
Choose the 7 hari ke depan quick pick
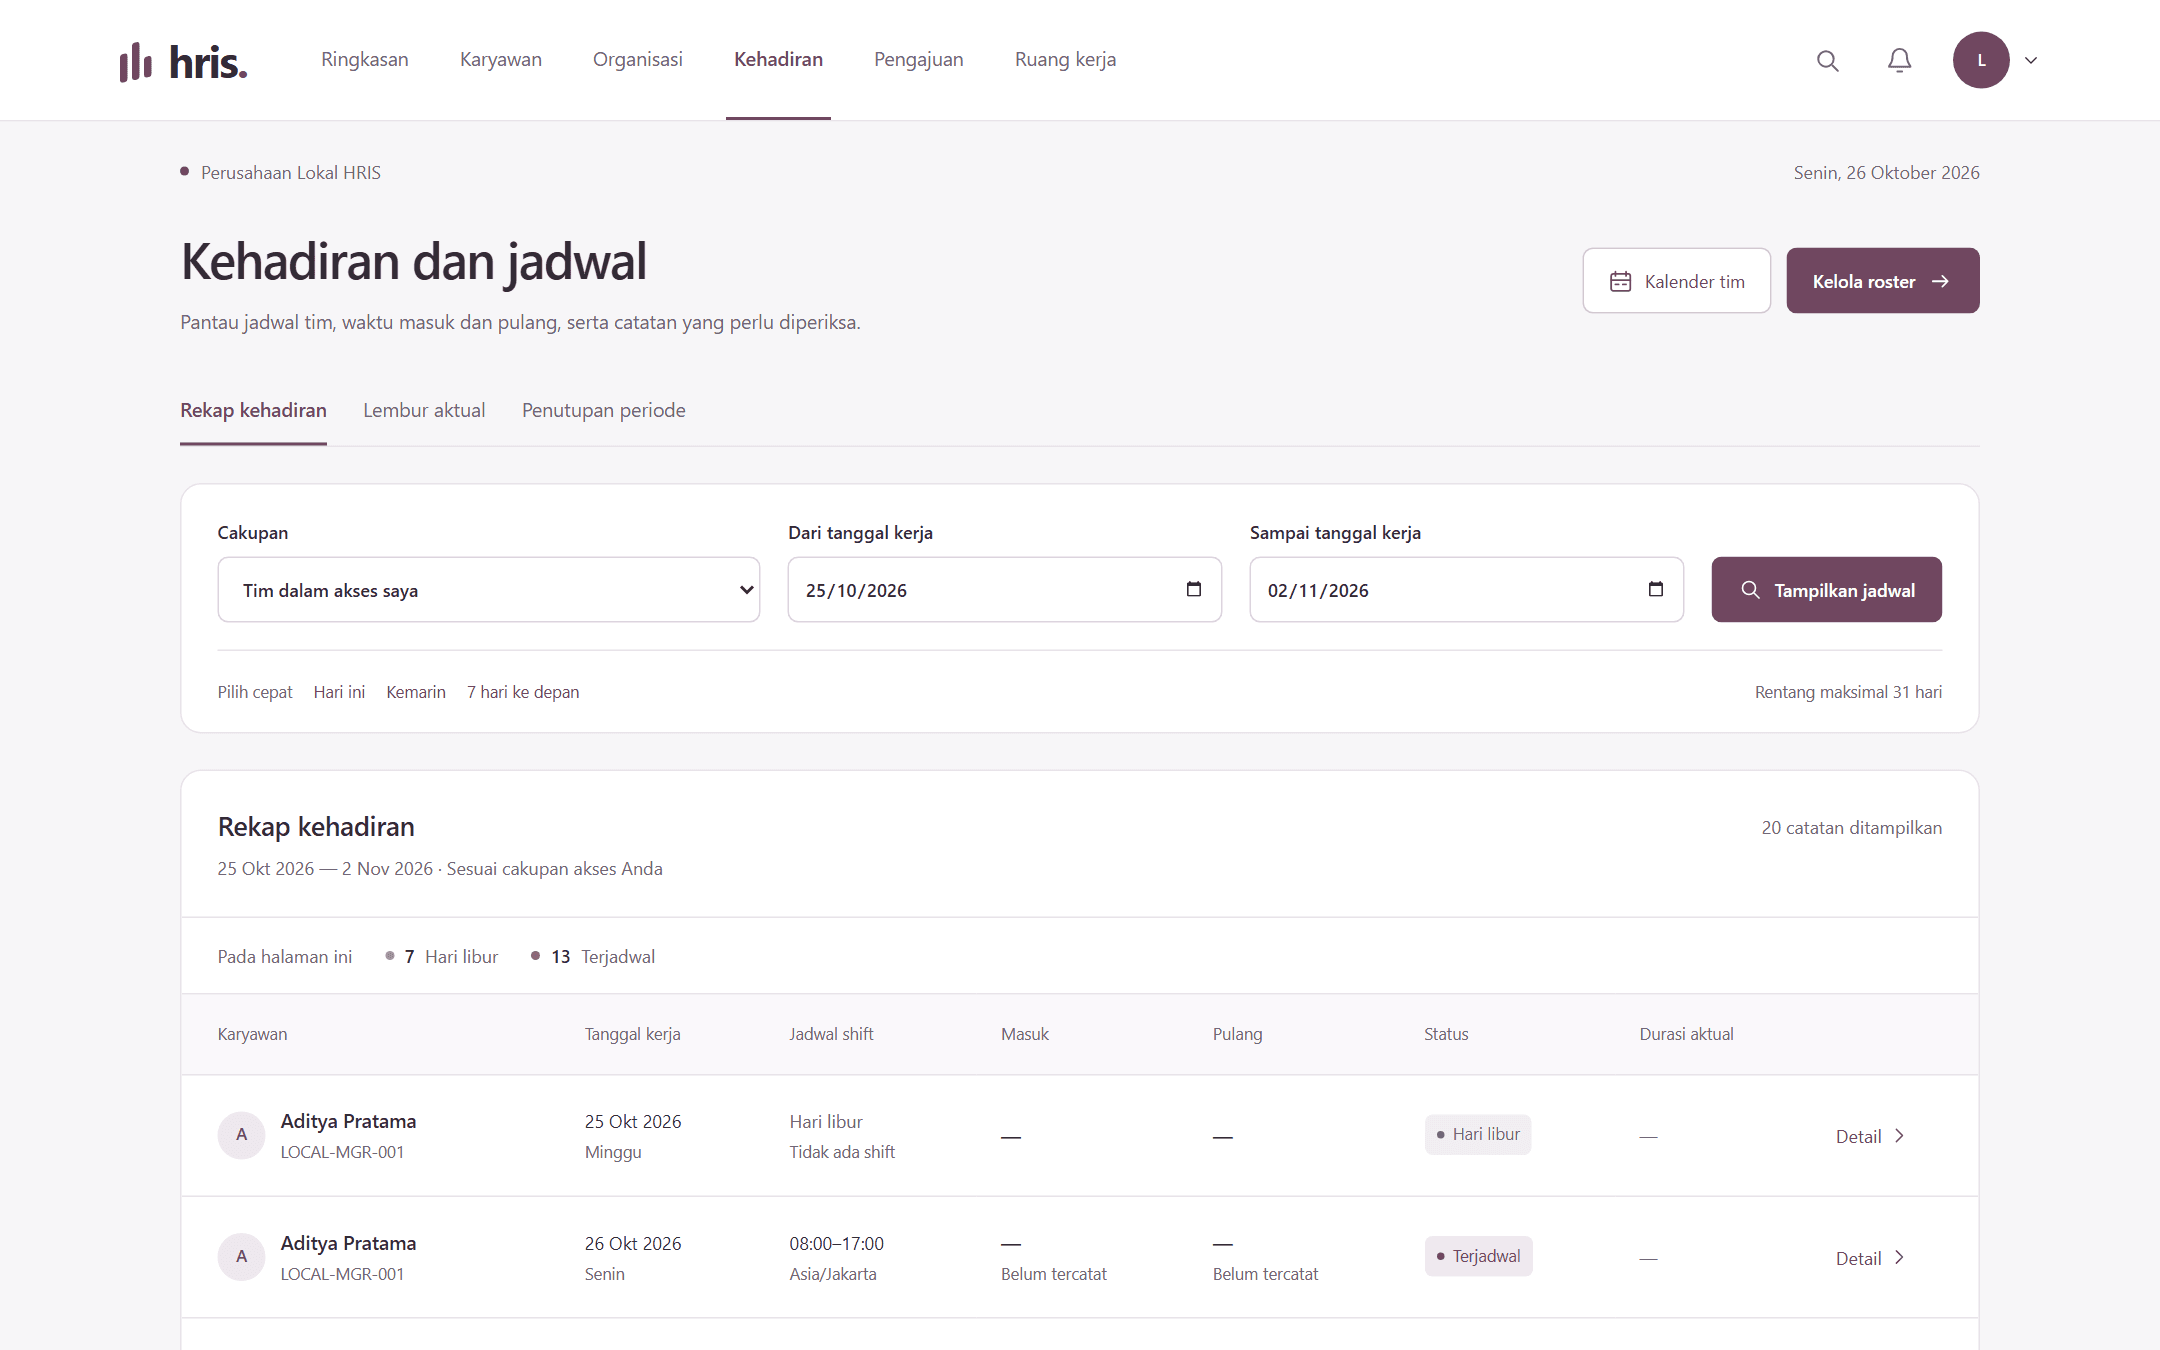[x=523, y=692]
